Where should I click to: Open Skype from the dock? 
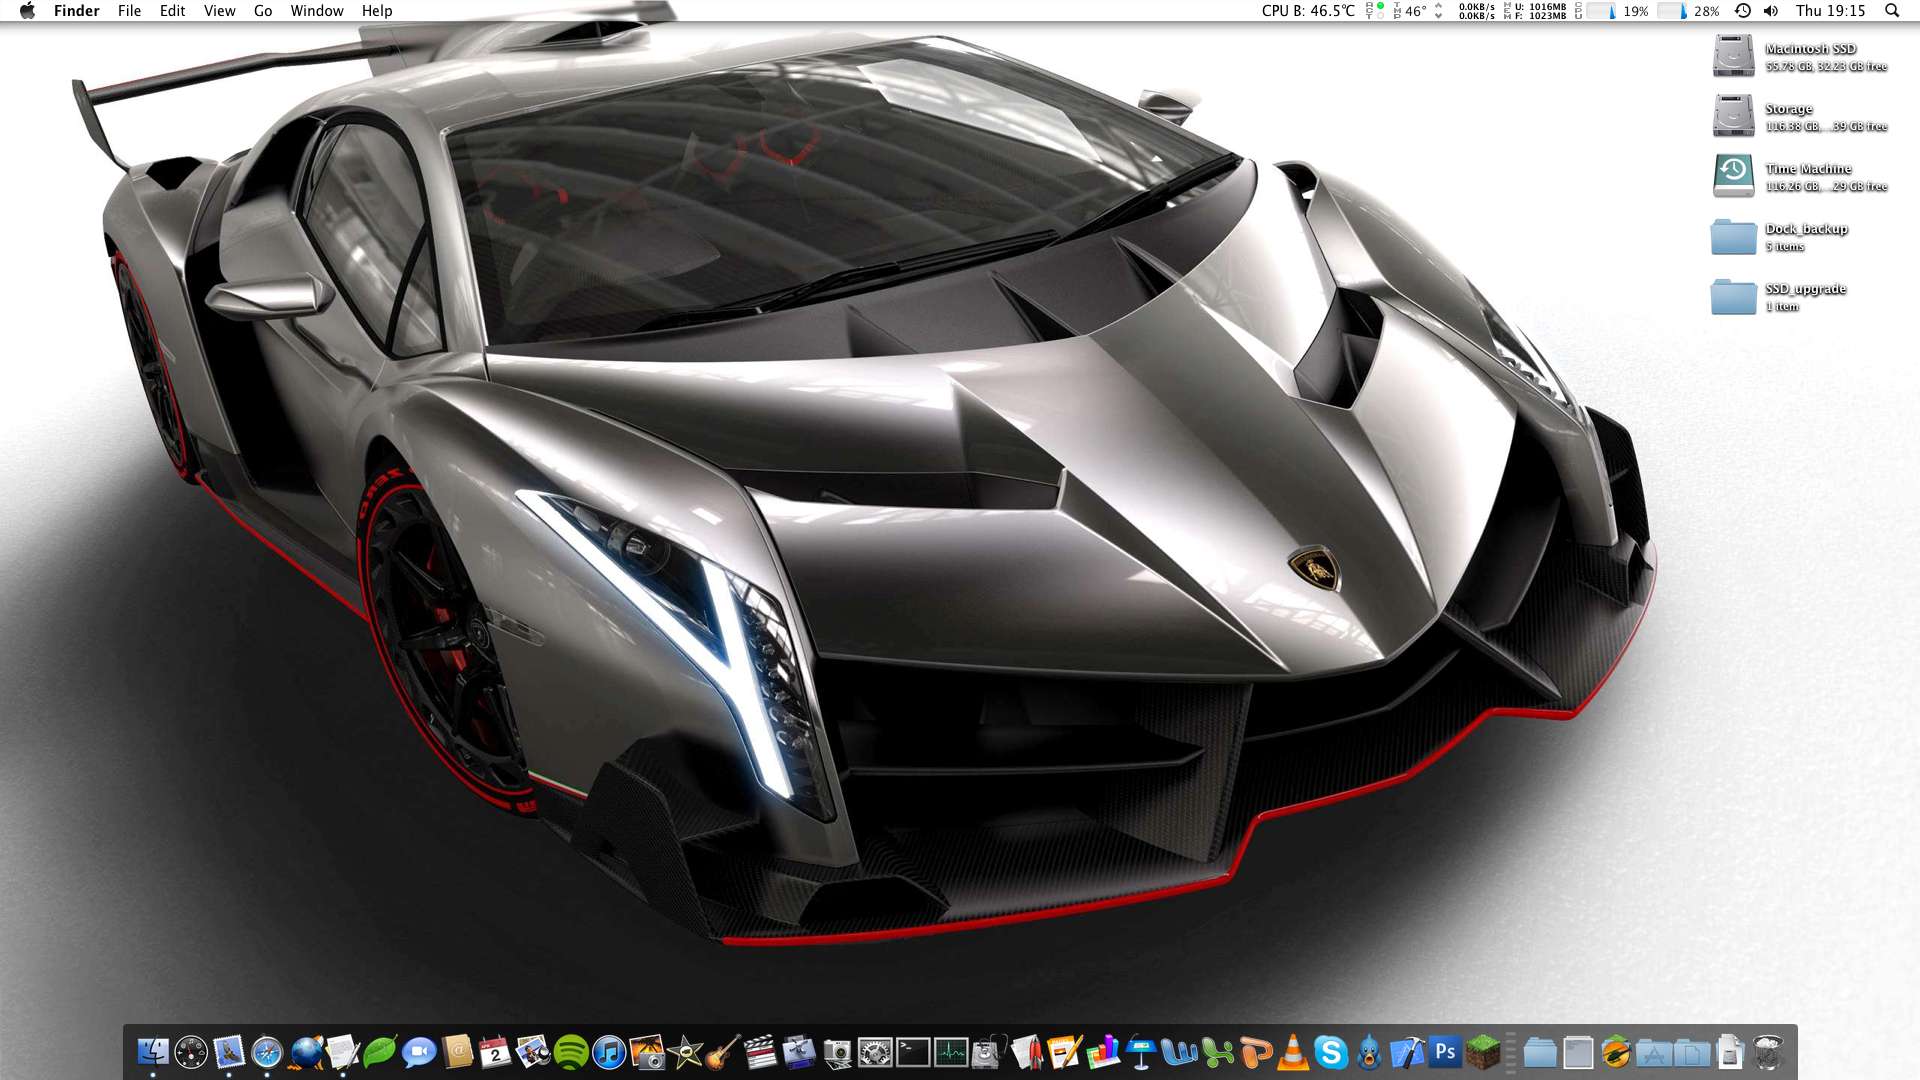click(1331, 1052)
